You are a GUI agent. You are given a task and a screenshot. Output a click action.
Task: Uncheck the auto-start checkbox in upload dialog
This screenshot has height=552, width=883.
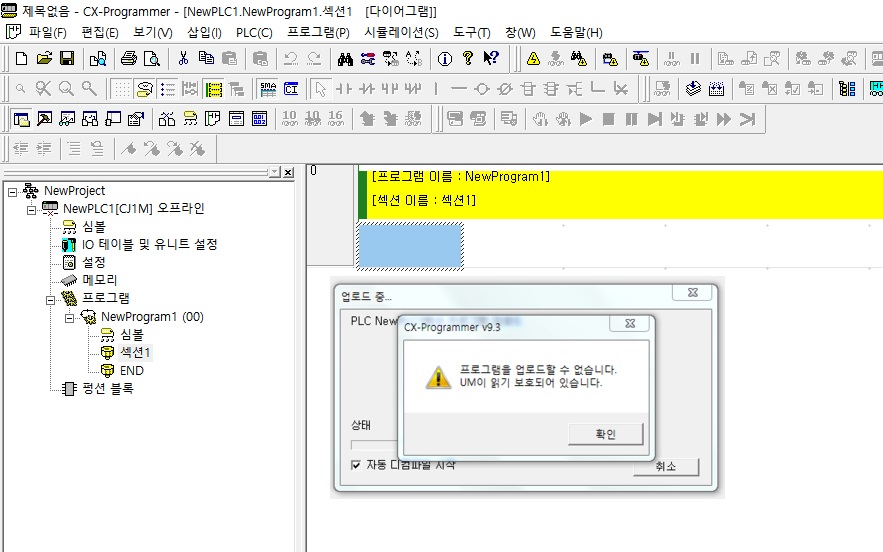click(355, 465)
